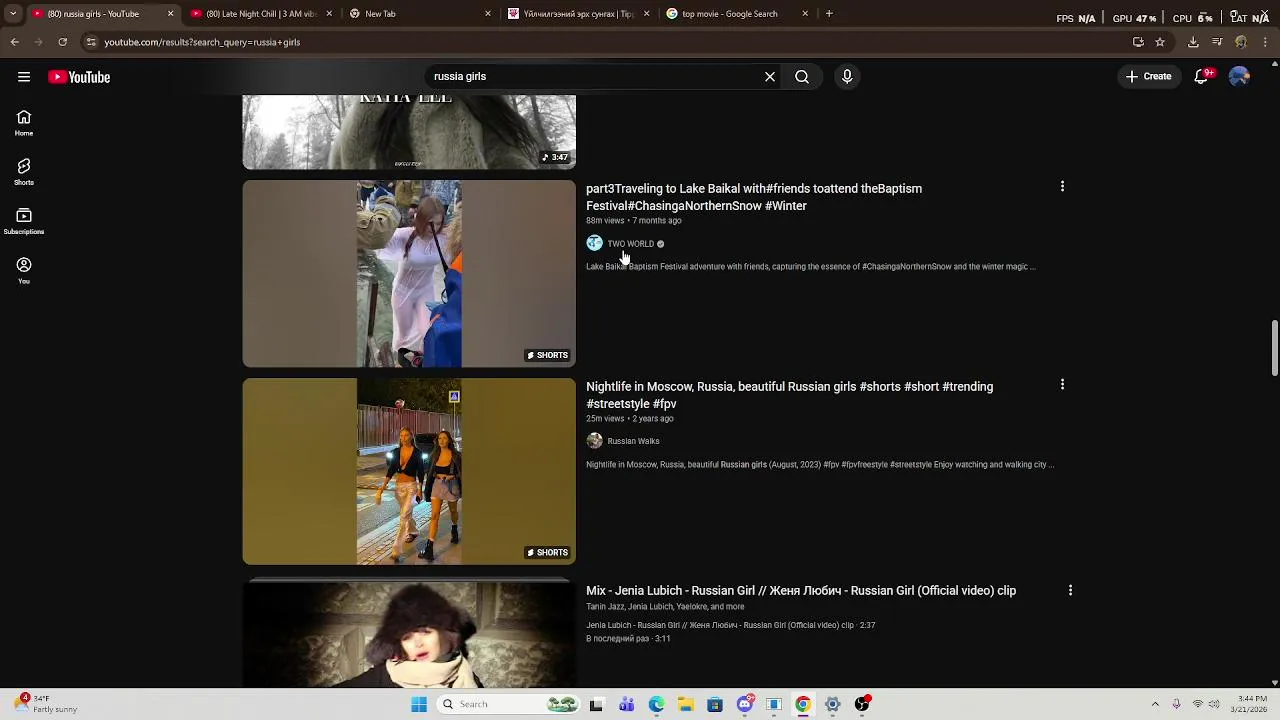
Task: Click '88m views' under the Lake Baikal video
Action: pyautogui.click(x=605, y=221)
